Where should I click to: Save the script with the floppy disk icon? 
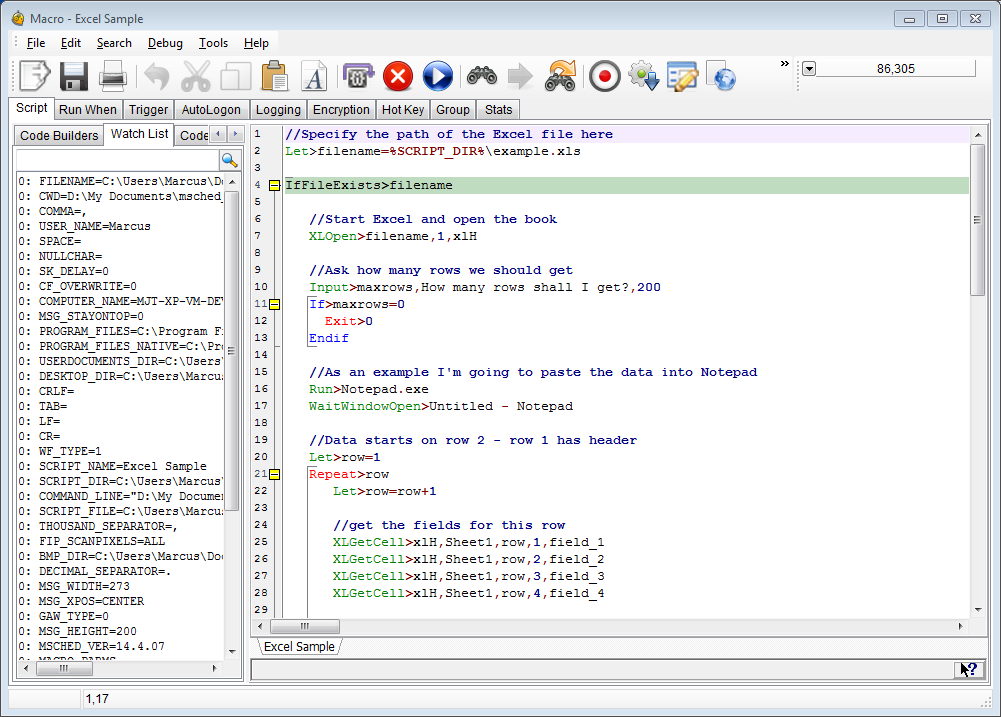(74, 76)
